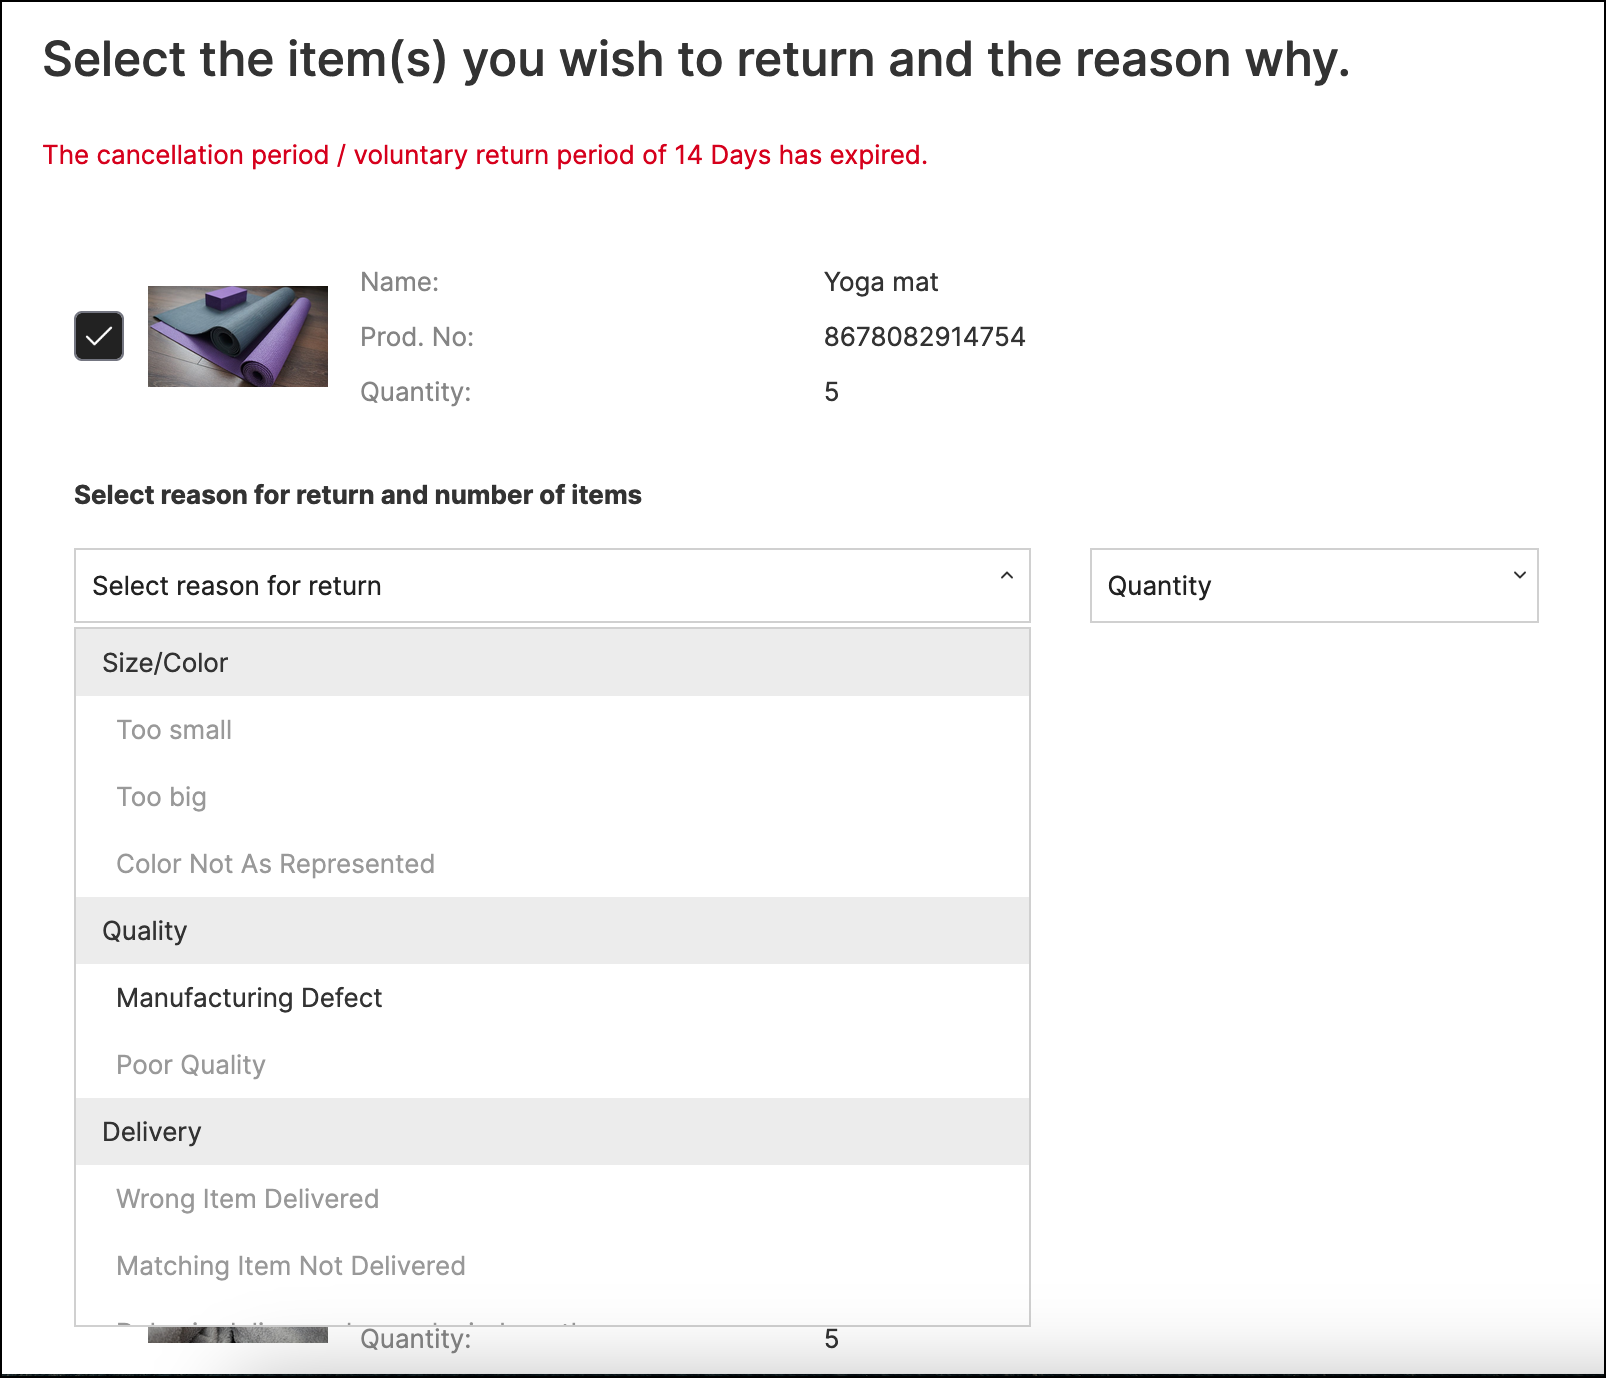Uncheck the Yoga mat item checkbox
Screen dimensions: 1606x1378
coord(99,336)
